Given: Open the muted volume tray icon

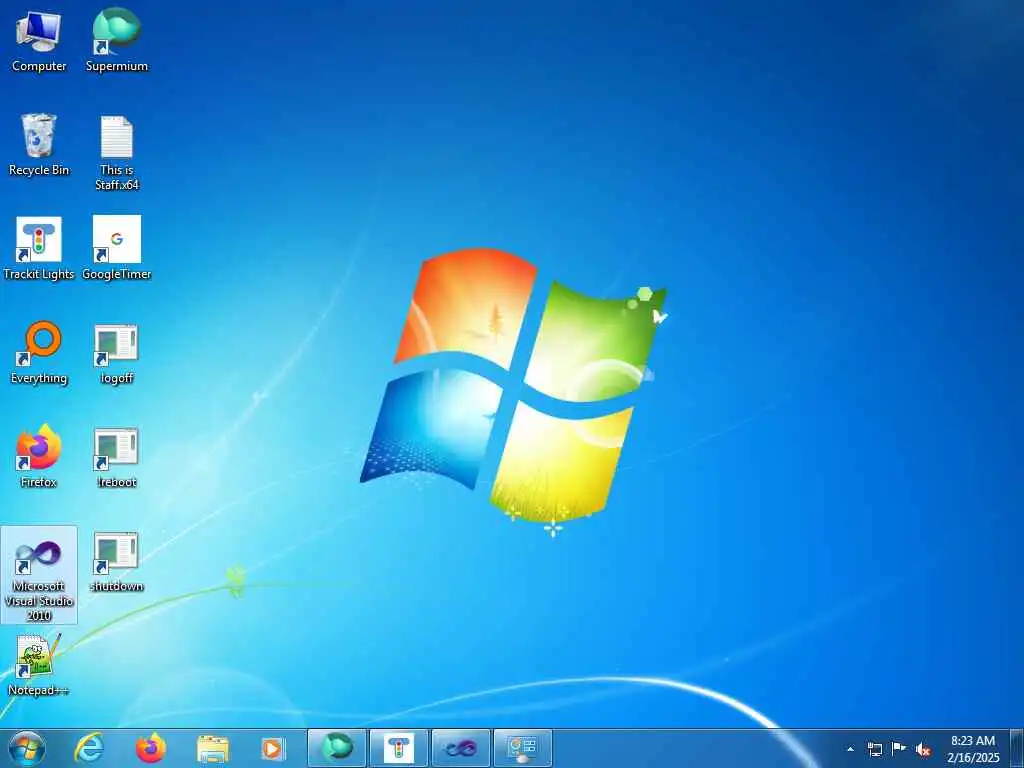Looking at the screenshot, I should (x=923, y=749).
